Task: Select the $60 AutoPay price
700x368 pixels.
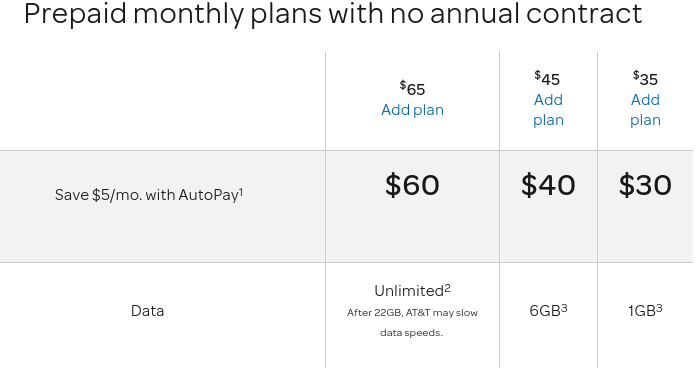Action: (x=412, y=185)
